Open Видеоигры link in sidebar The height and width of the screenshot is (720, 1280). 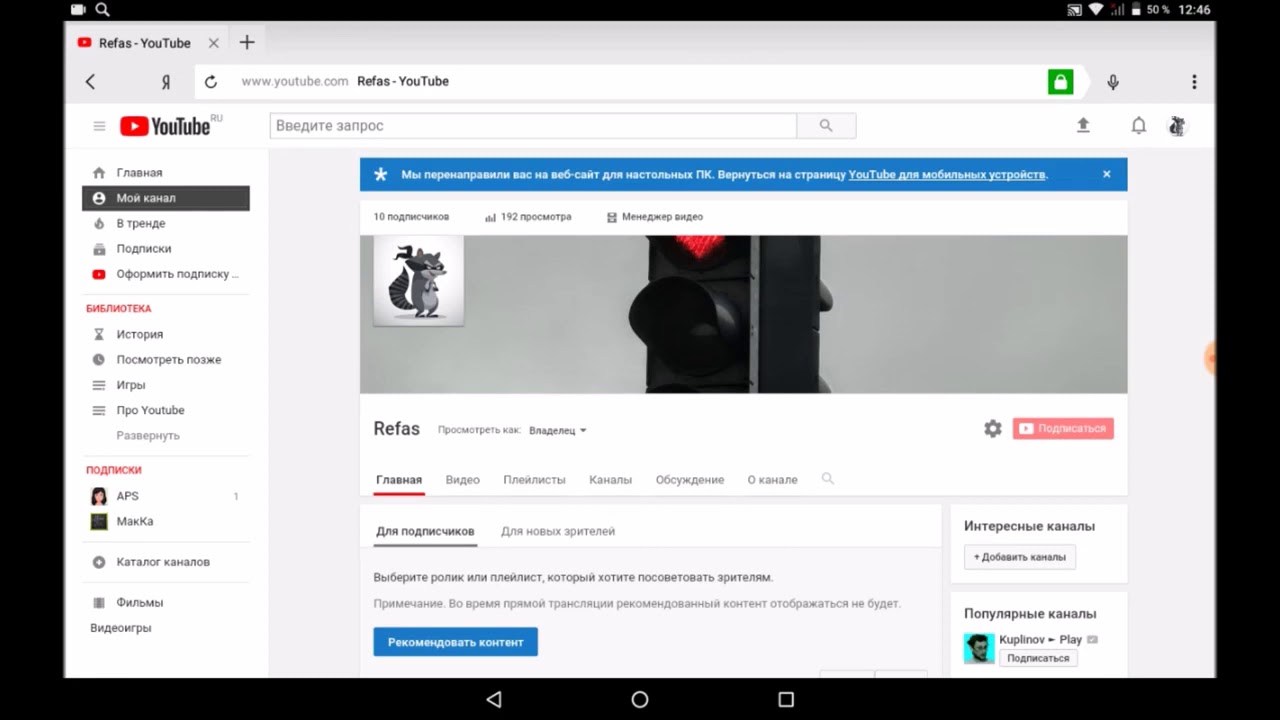(121, 628)
